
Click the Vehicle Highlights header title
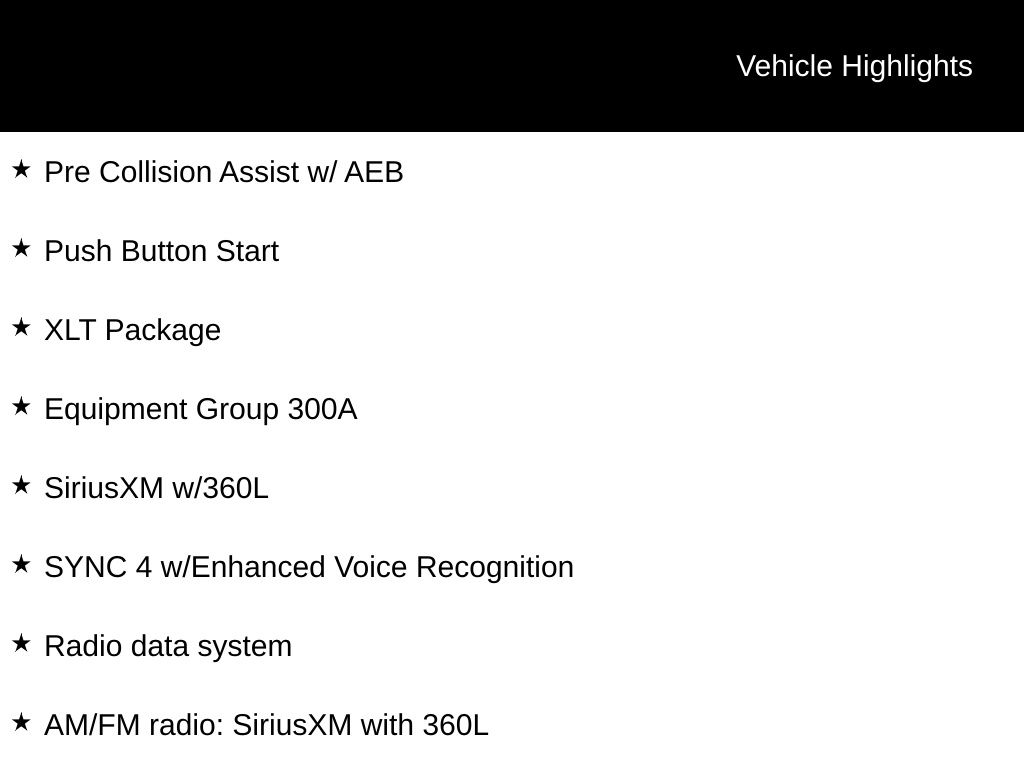click(854, 66)
